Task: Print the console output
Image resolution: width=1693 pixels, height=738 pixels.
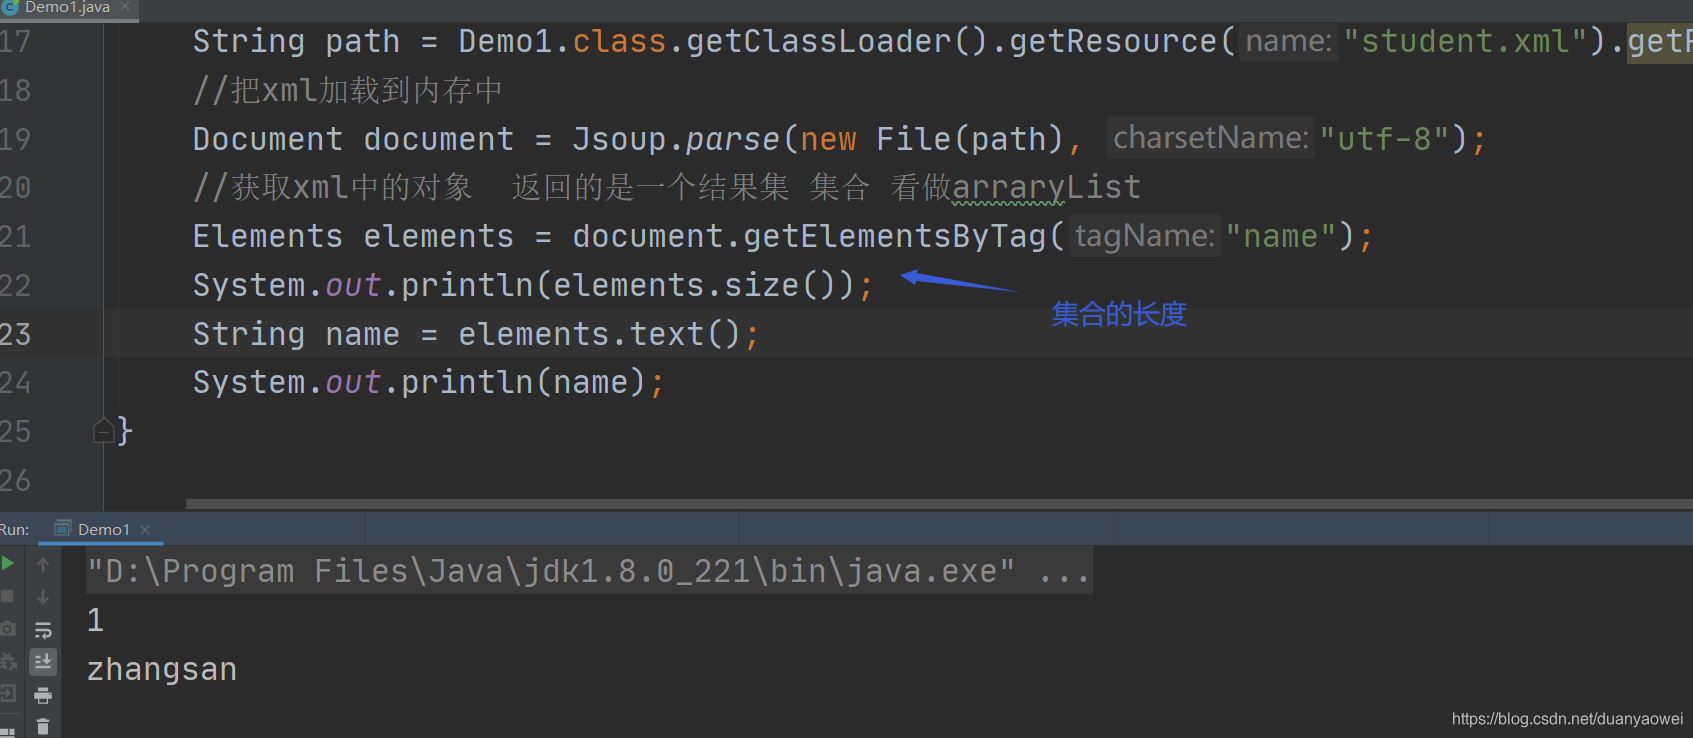Action: [43, 695]
